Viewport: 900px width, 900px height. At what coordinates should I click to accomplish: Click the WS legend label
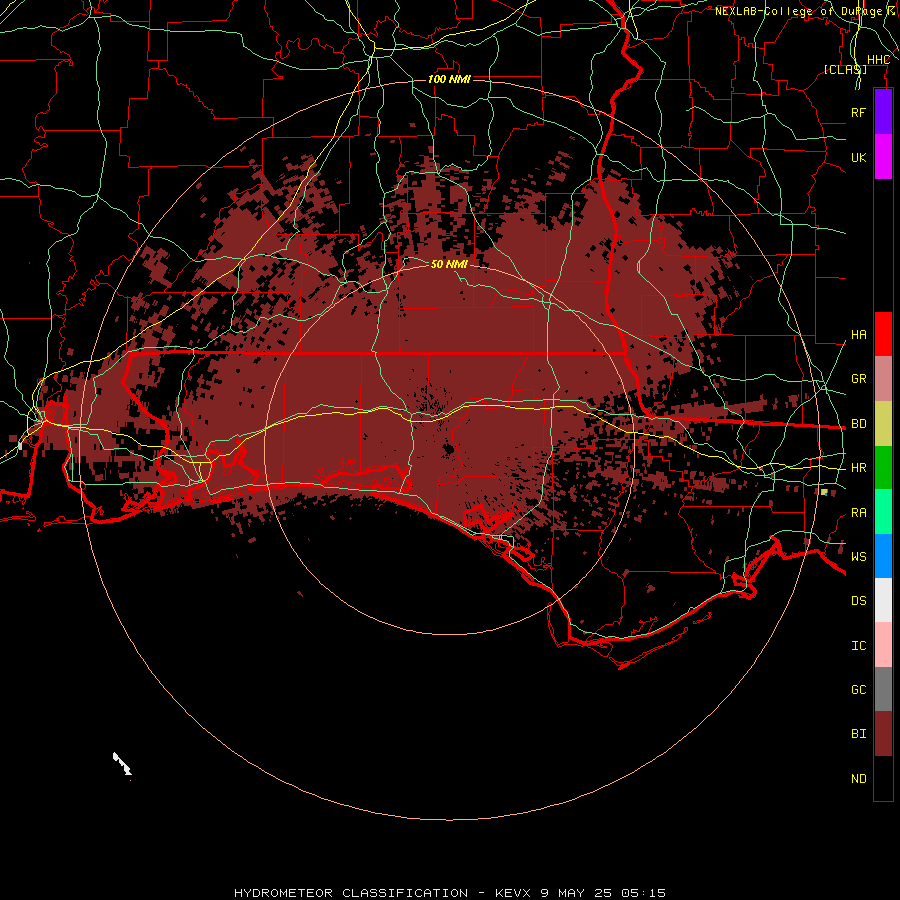[859, 556]
